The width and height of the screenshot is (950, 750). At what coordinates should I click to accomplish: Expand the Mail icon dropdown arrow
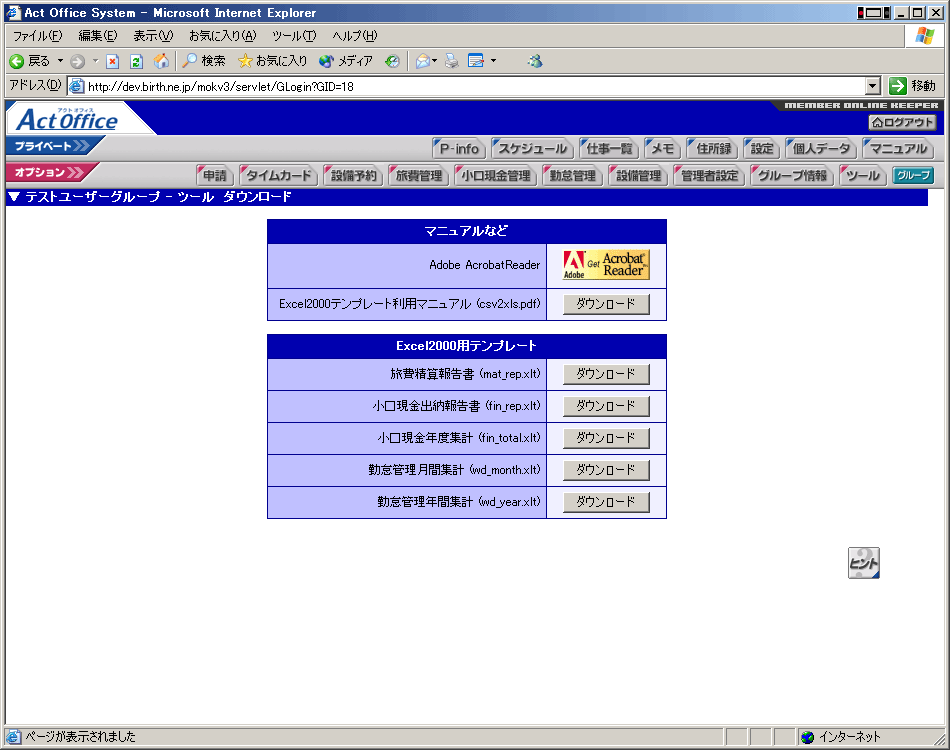click(x=434, y=61)
